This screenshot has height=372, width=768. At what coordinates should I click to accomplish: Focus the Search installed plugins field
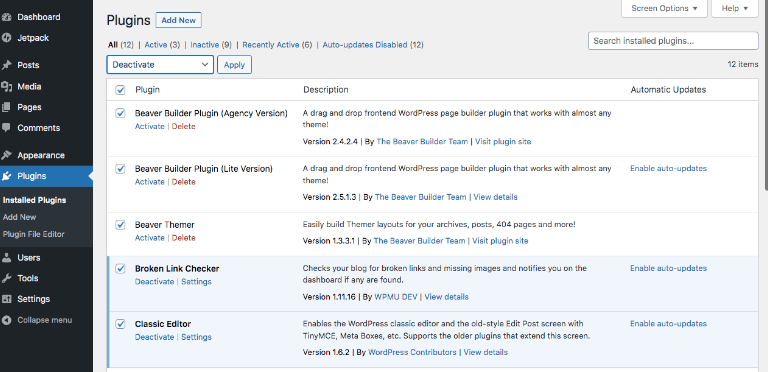click(x=673, y=41)
